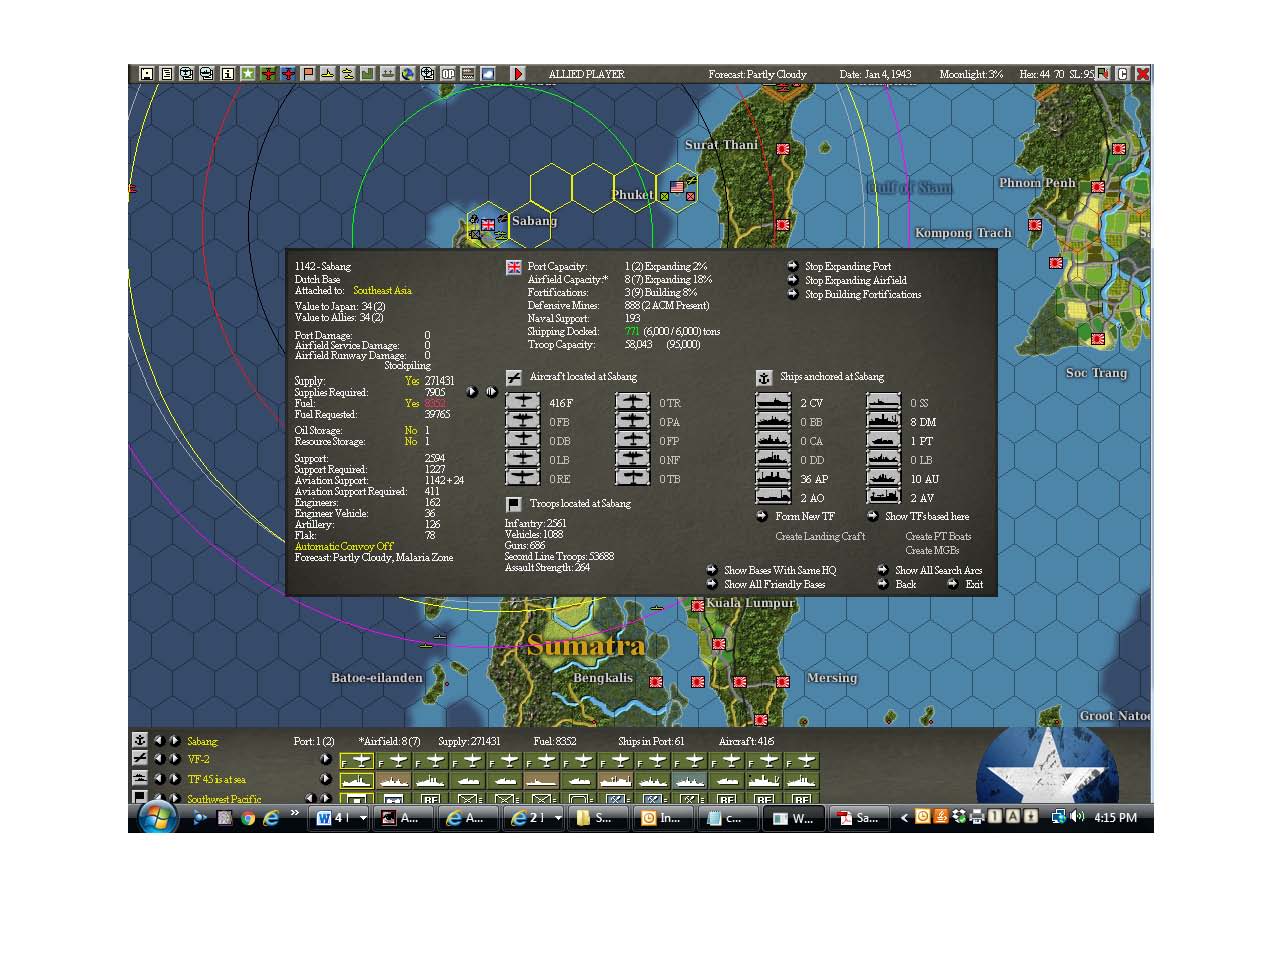The image size is (1262, 962).
Task: Click the plane icon beside 'Aircraft located at Sabang'
Action: point(513,377)
